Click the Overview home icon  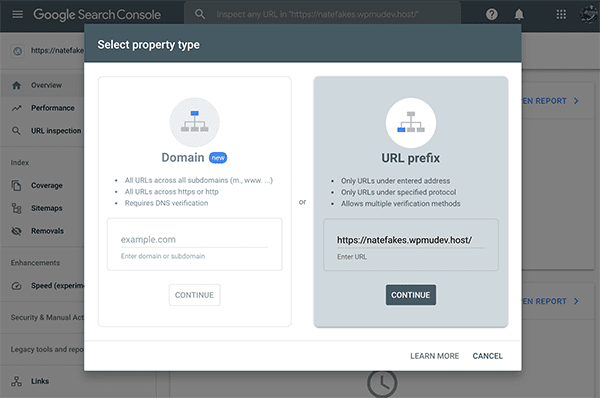click(16, 85)
